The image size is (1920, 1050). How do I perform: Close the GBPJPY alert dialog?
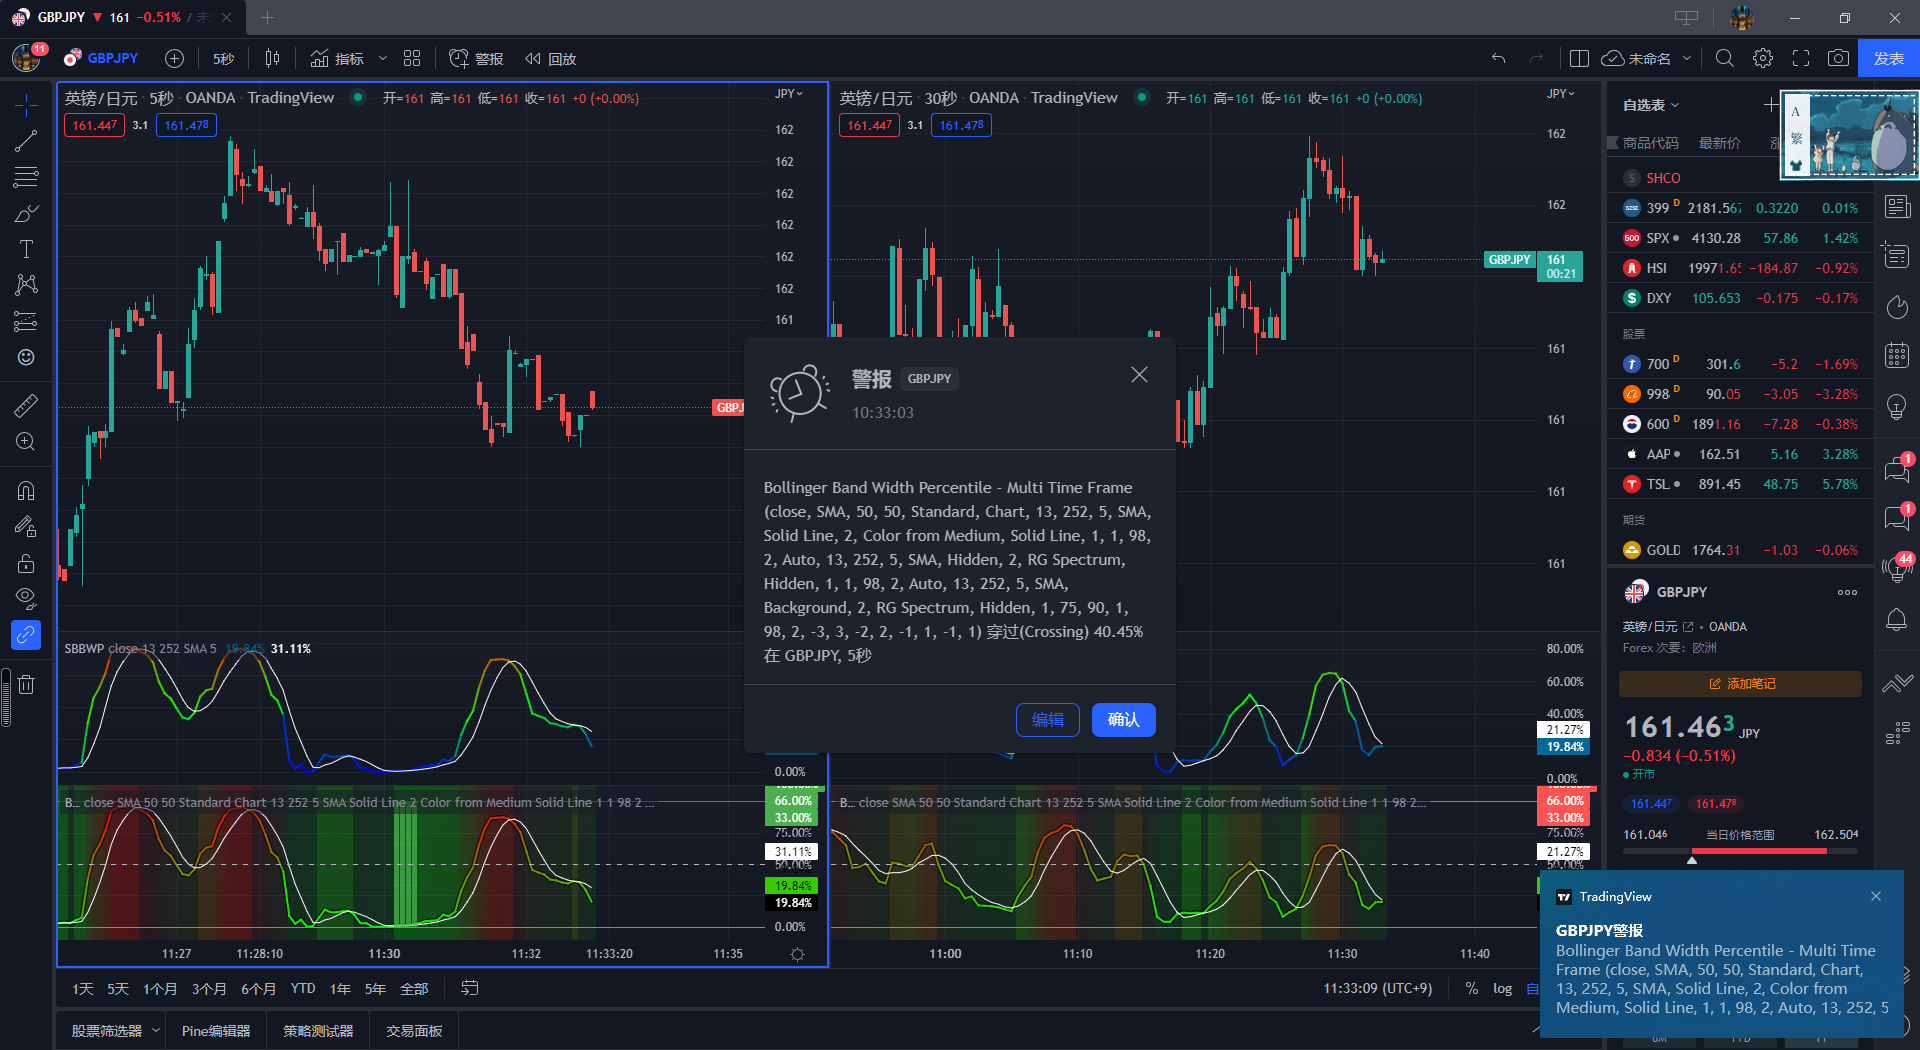pyautogui.click(x=1139, y=375)
